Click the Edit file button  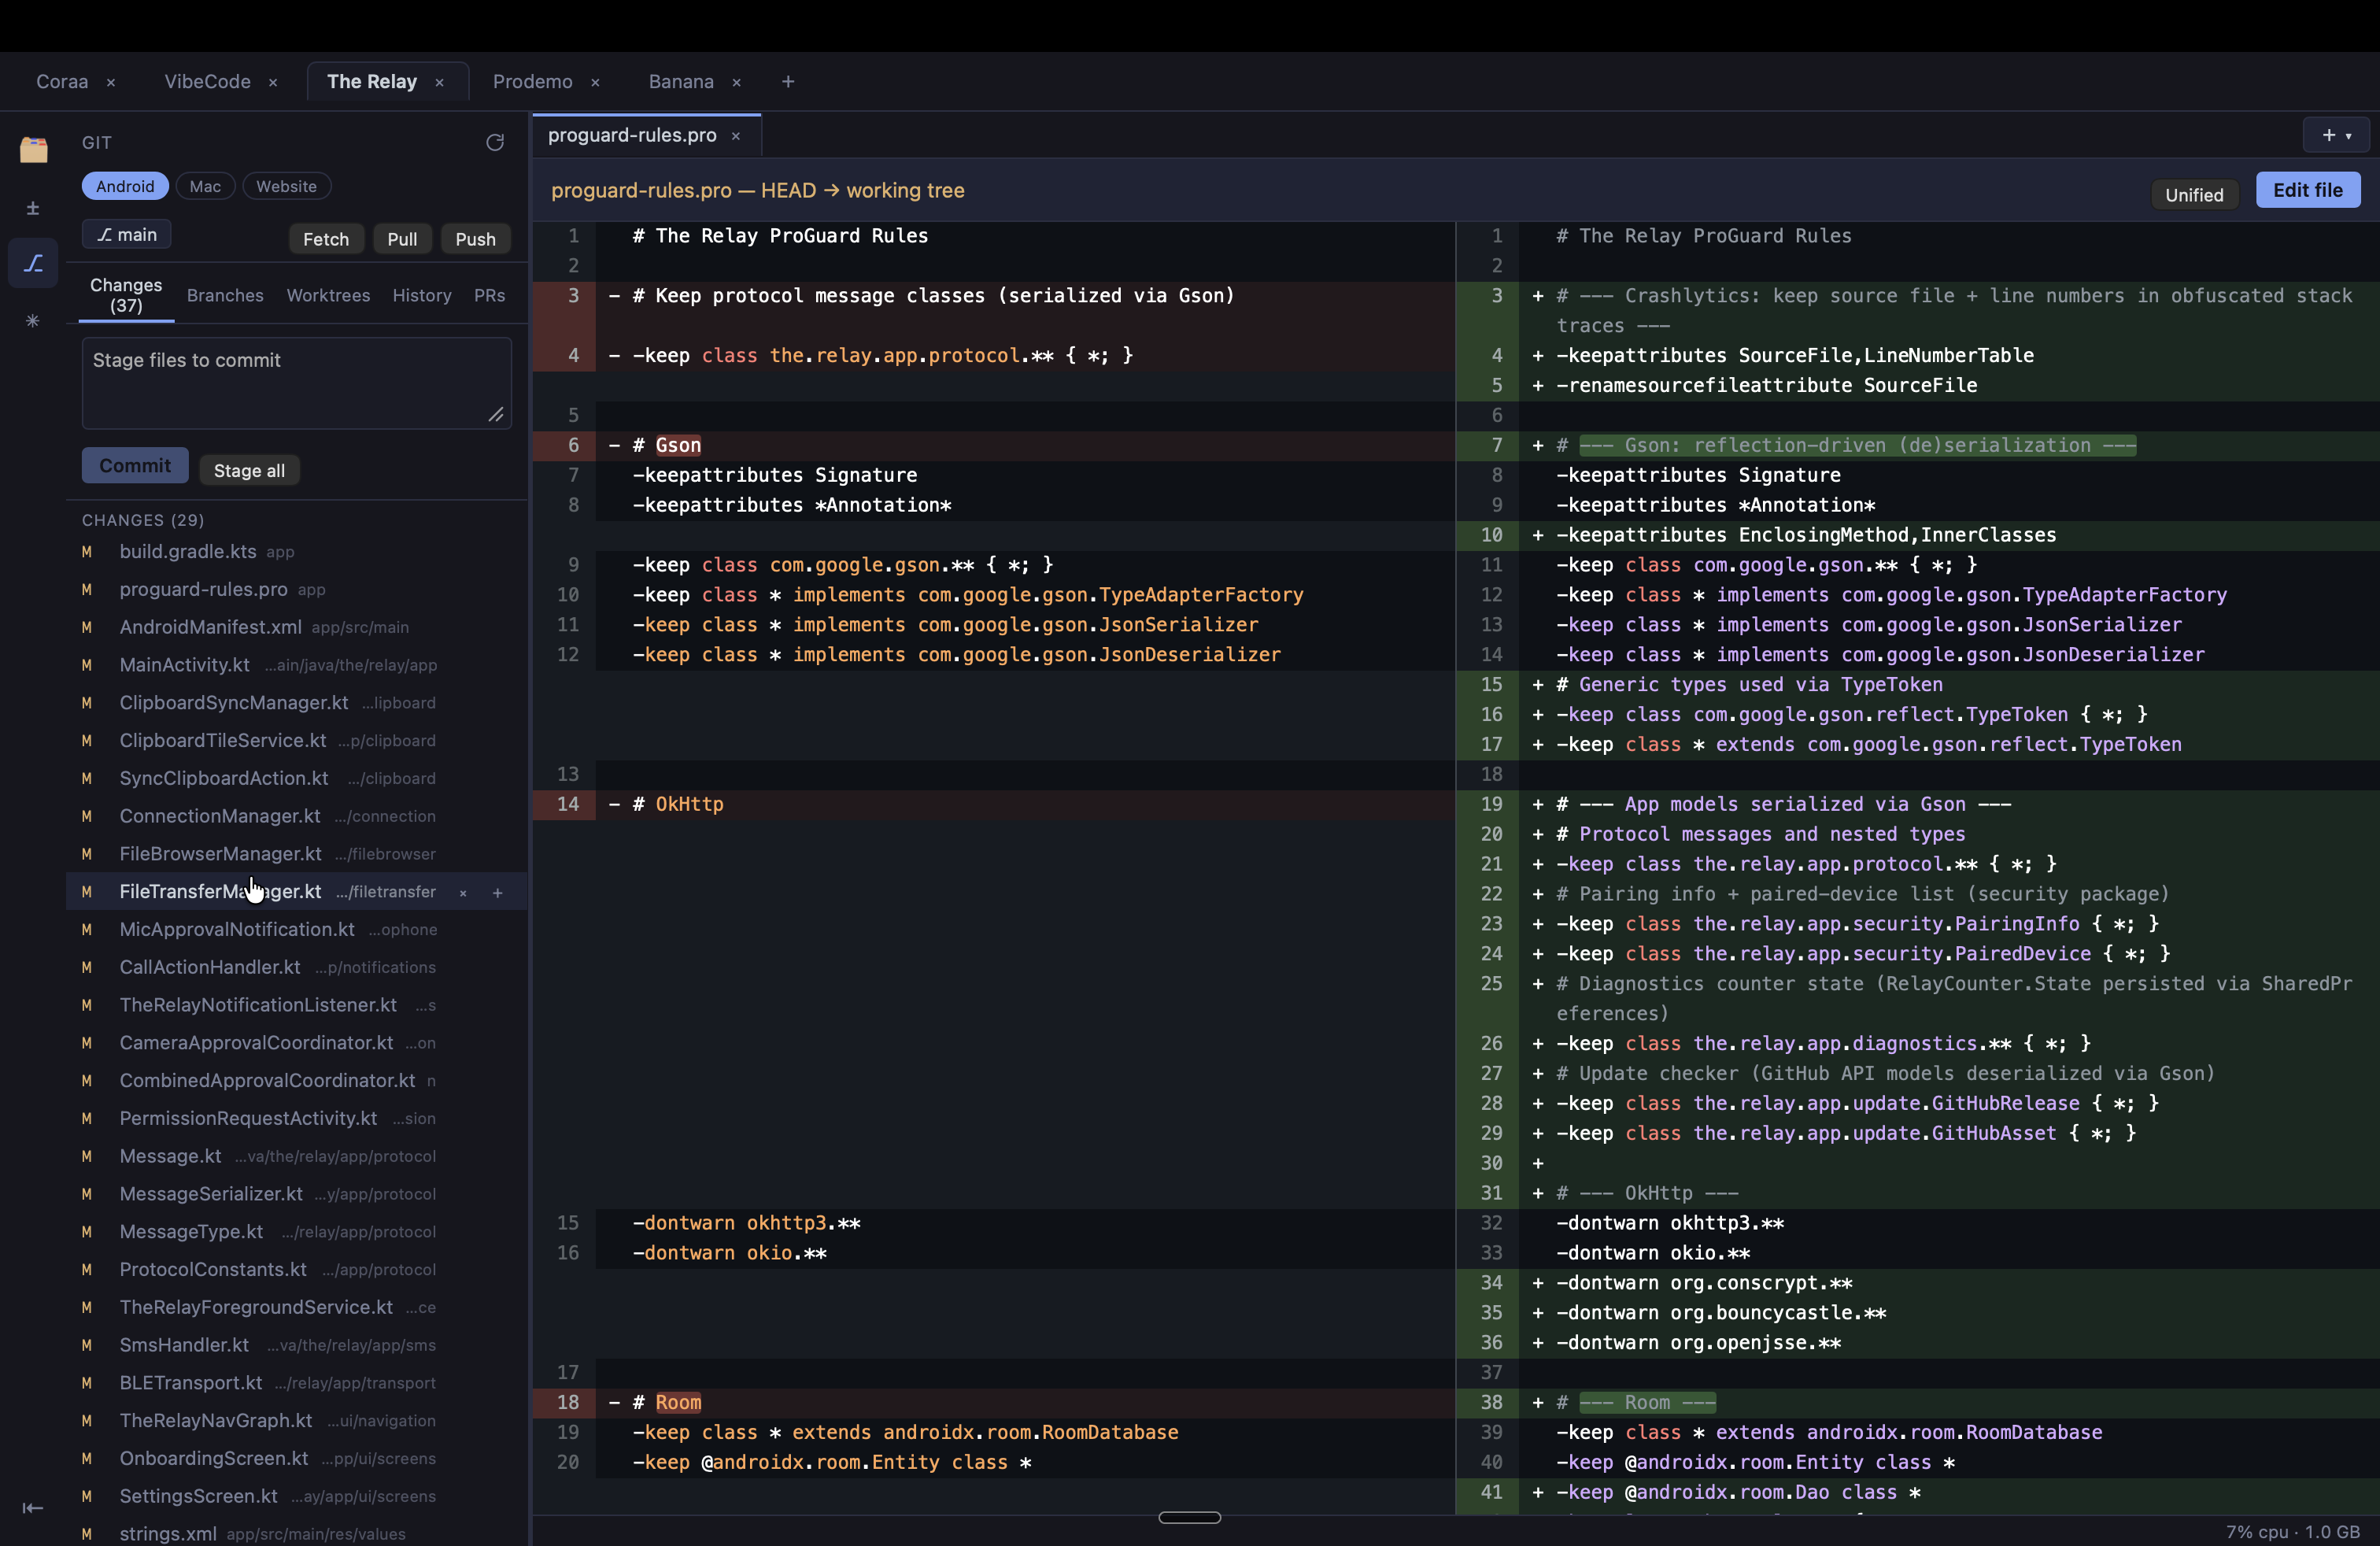(2308, 190)
